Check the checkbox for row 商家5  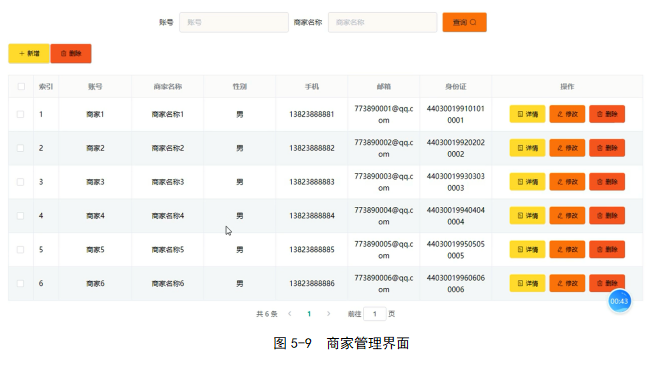pyautogui.click(x=20, y=249)
